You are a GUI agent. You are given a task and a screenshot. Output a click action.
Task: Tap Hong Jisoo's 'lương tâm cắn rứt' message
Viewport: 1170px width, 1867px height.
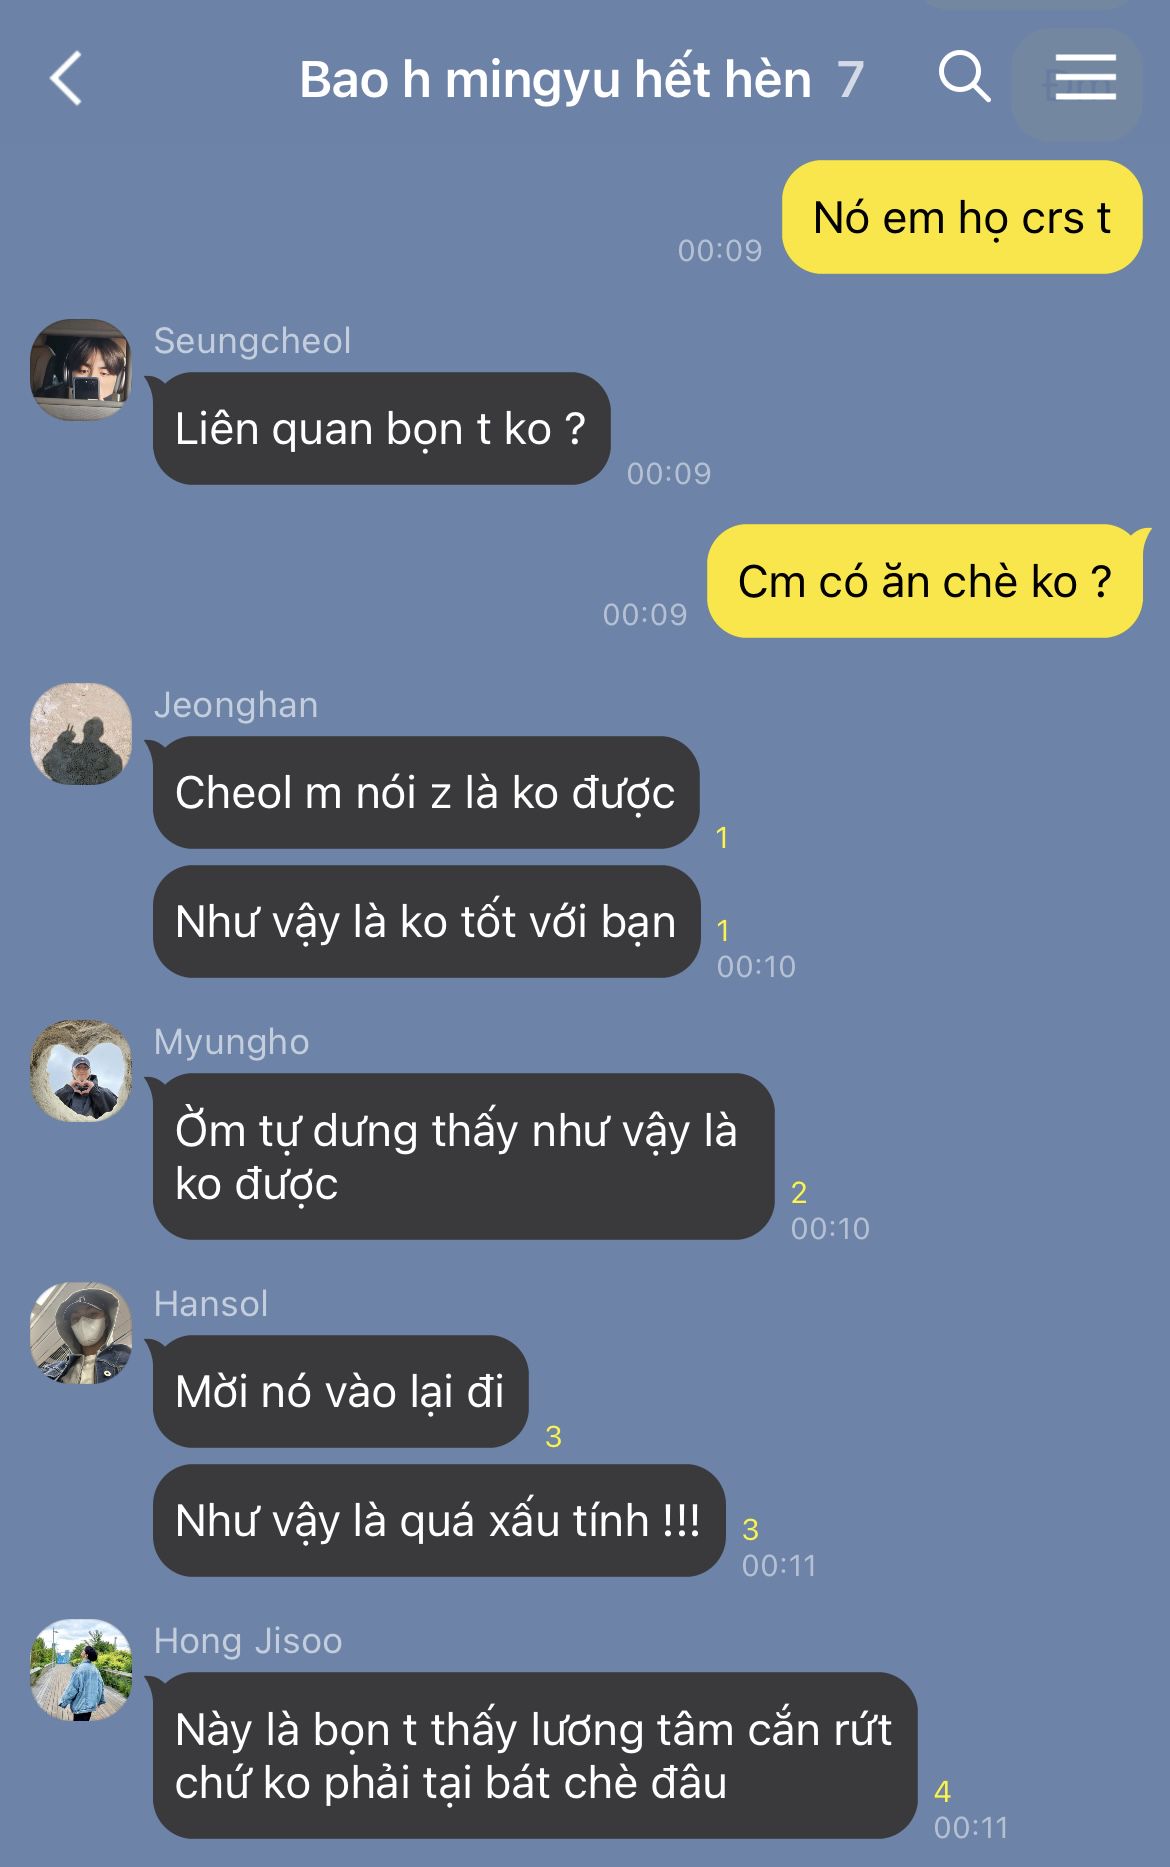[535, 1755]
